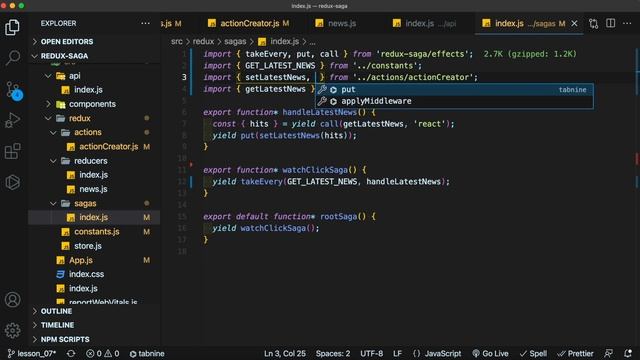Viewport: 640px width, 360px height.
Task: Open editor more actions ellipsis
Action: (627, 23)
